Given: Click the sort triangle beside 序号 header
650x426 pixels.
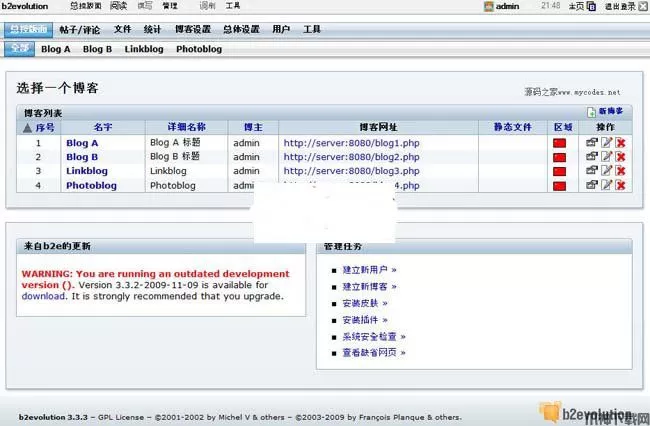Looking at the screenshot, I should pyautogui.click(x=27, y=128).
